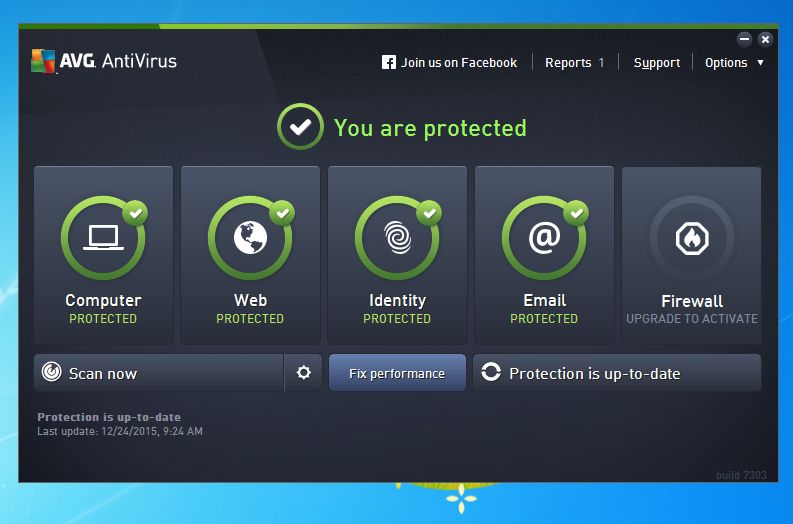The image size is (793, 524).
Task: Click the flame icon in the Firewall tile
Action: pyautogui.click(x=692, y=238)
